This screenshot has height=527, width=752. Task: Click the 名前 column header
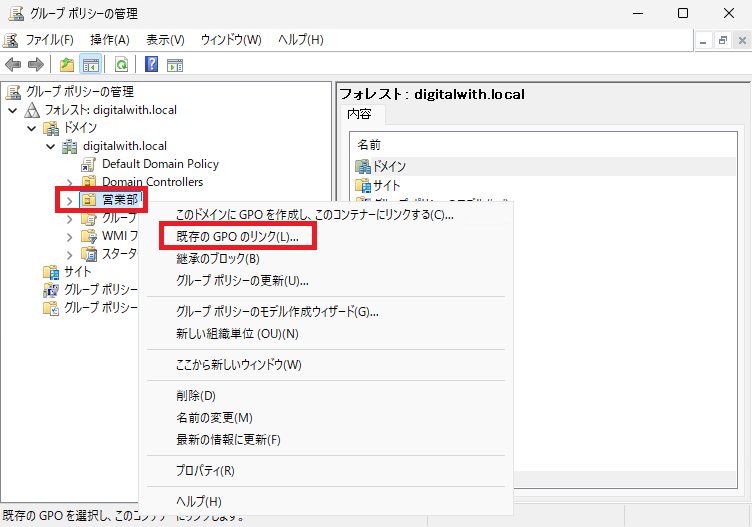(369, 145)
